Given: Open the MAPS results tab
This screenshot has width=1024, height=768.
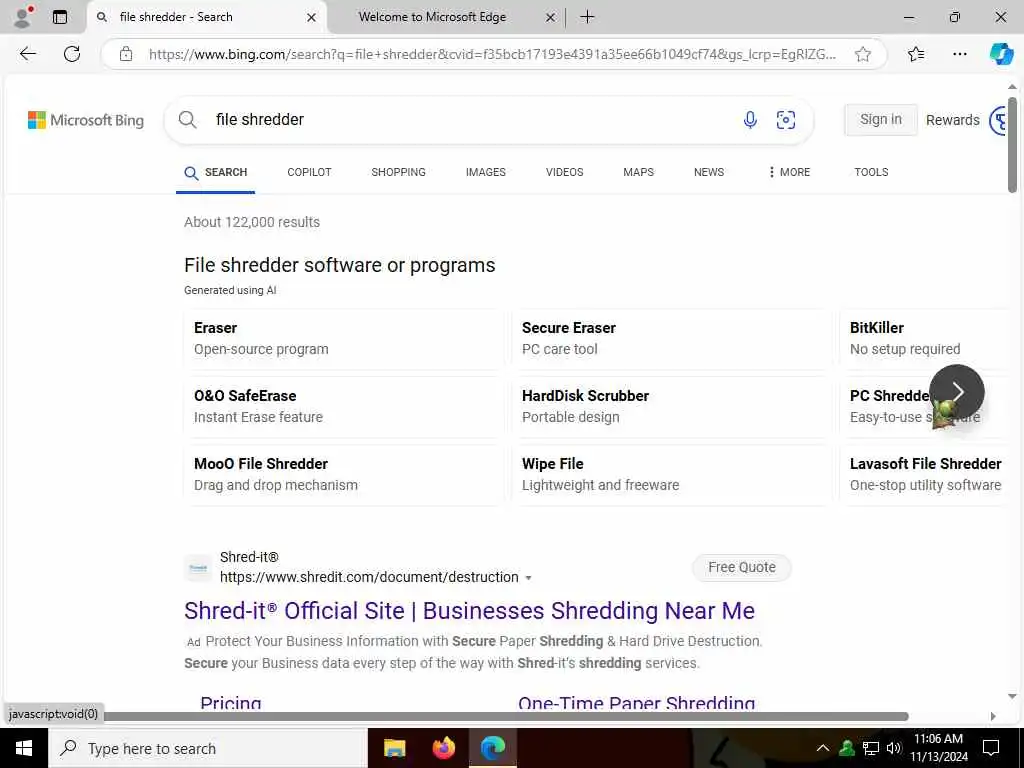Looking at the screenshot, I should click(639, 172).
